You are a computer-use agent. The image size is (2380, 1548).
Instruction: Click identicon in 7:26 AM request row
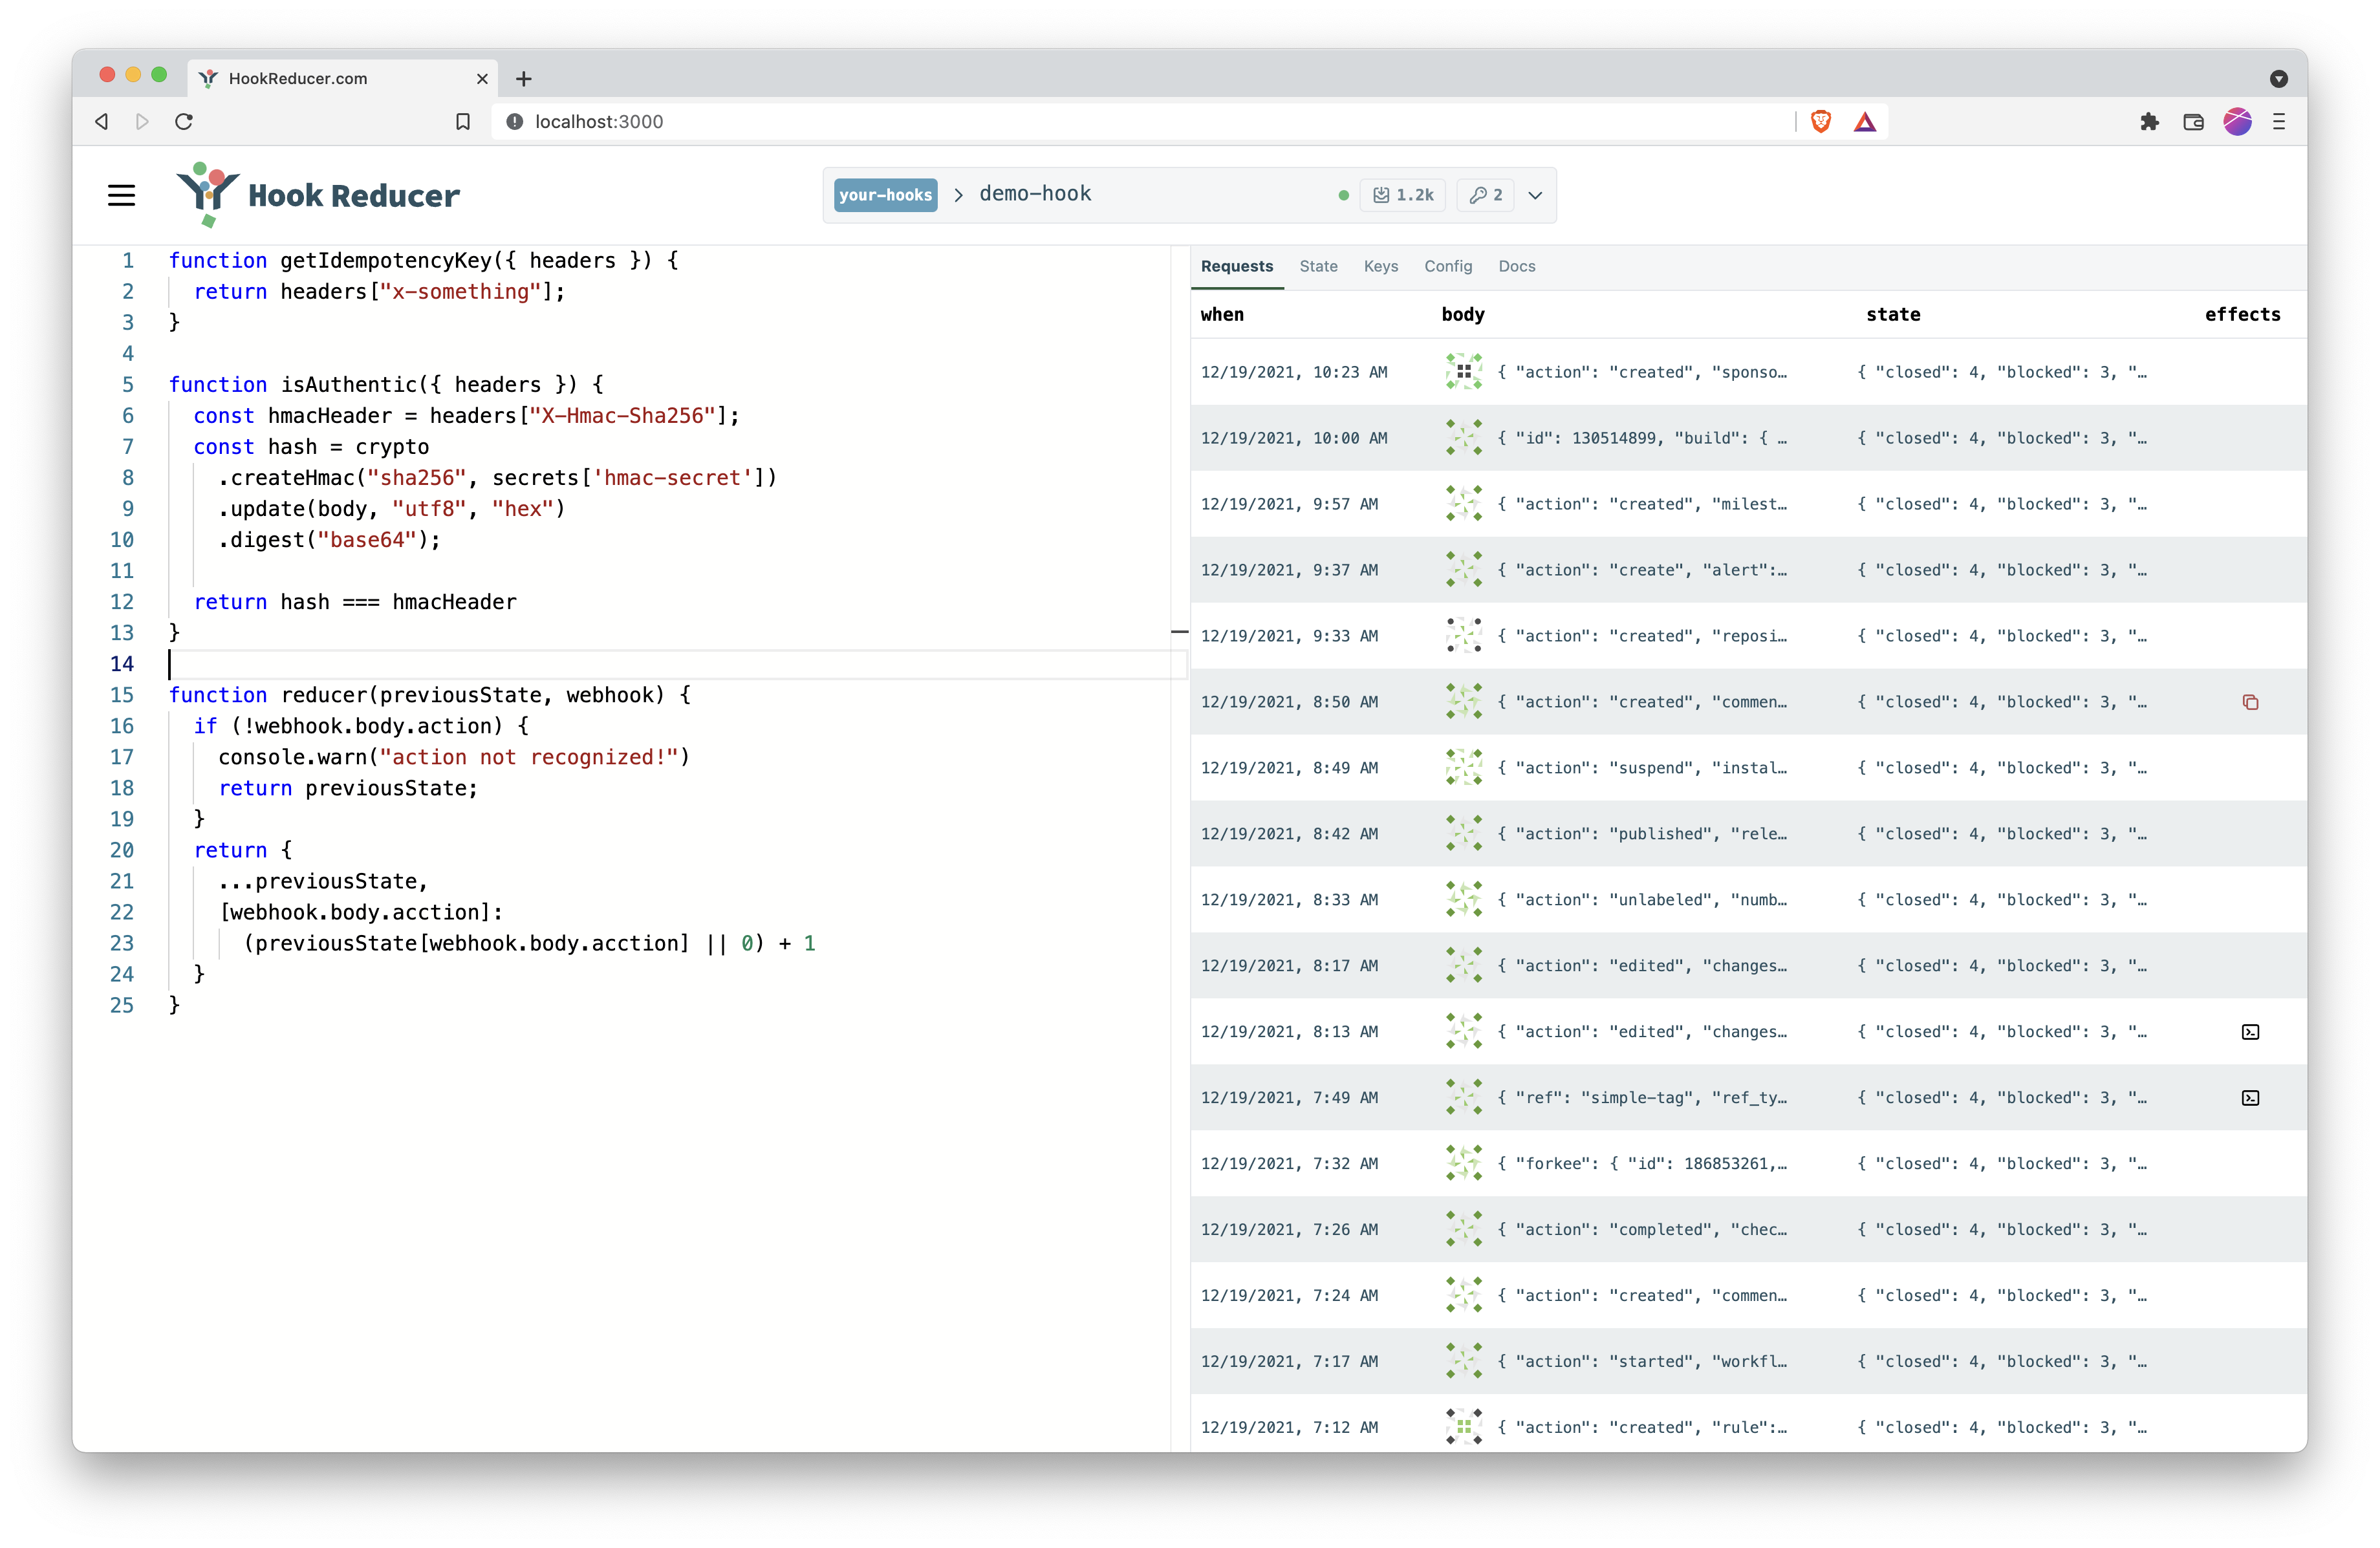pos(1463,1230)
